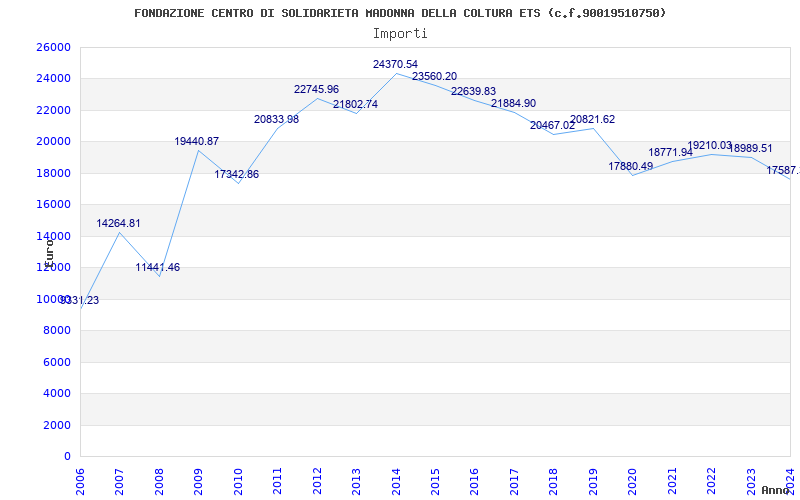The width and height of the screenshot is (800, 500).
Task: Select the 14264.81 data label
Action: [x=118, y=223]
